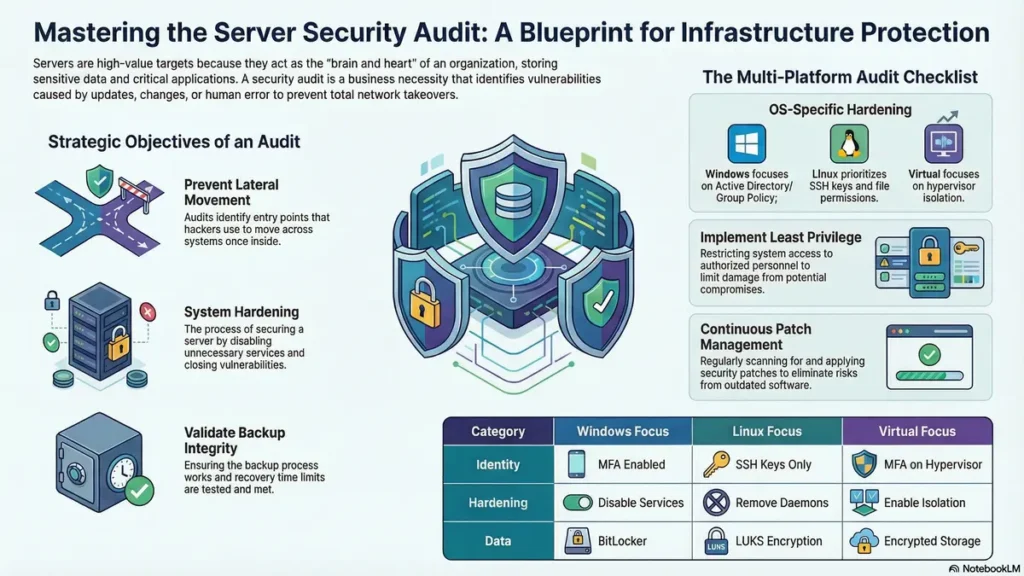This screenshot has height=576, width=1024.
Task: Click The Multi-Platform Audit Checklist heading
Action: click(x=840, y=77)
